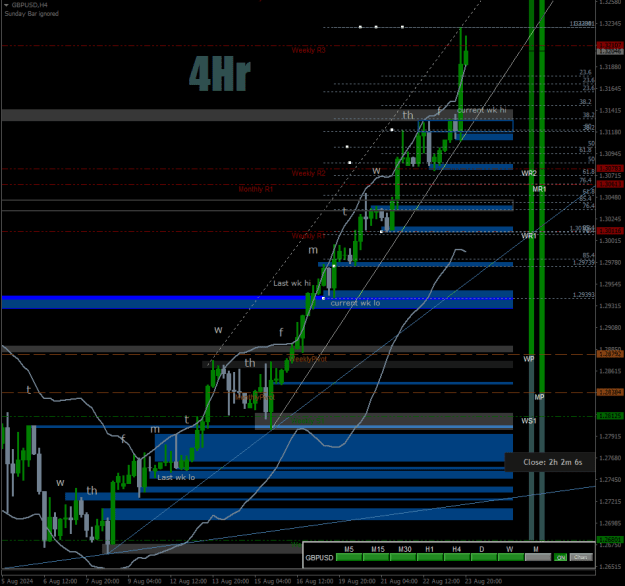Click the M5 timeframe trend bar

[x=349, y=557]
